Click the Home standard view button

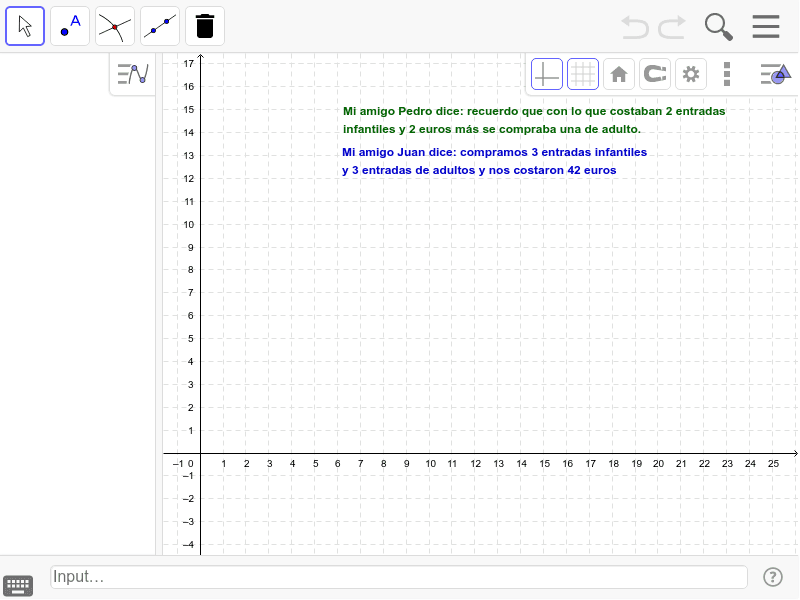619,74
